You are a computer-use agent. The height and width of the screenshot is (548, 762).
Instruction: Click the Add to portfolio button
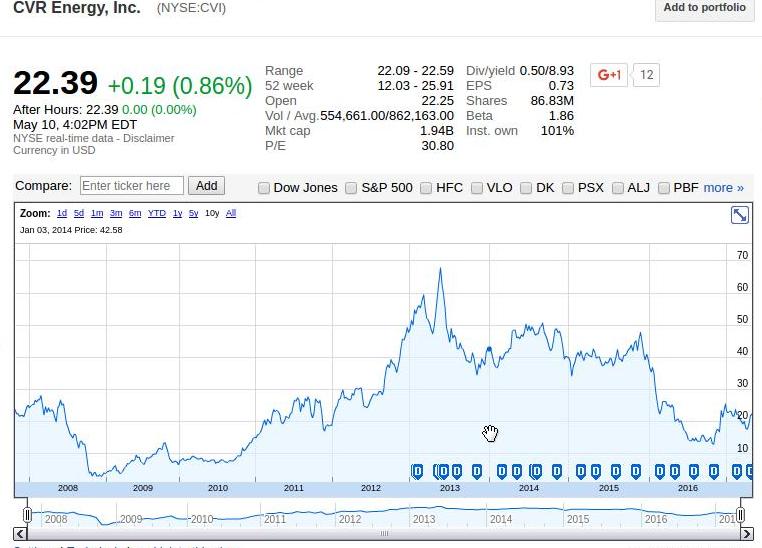pyautogui.click(x=704, y=8)
